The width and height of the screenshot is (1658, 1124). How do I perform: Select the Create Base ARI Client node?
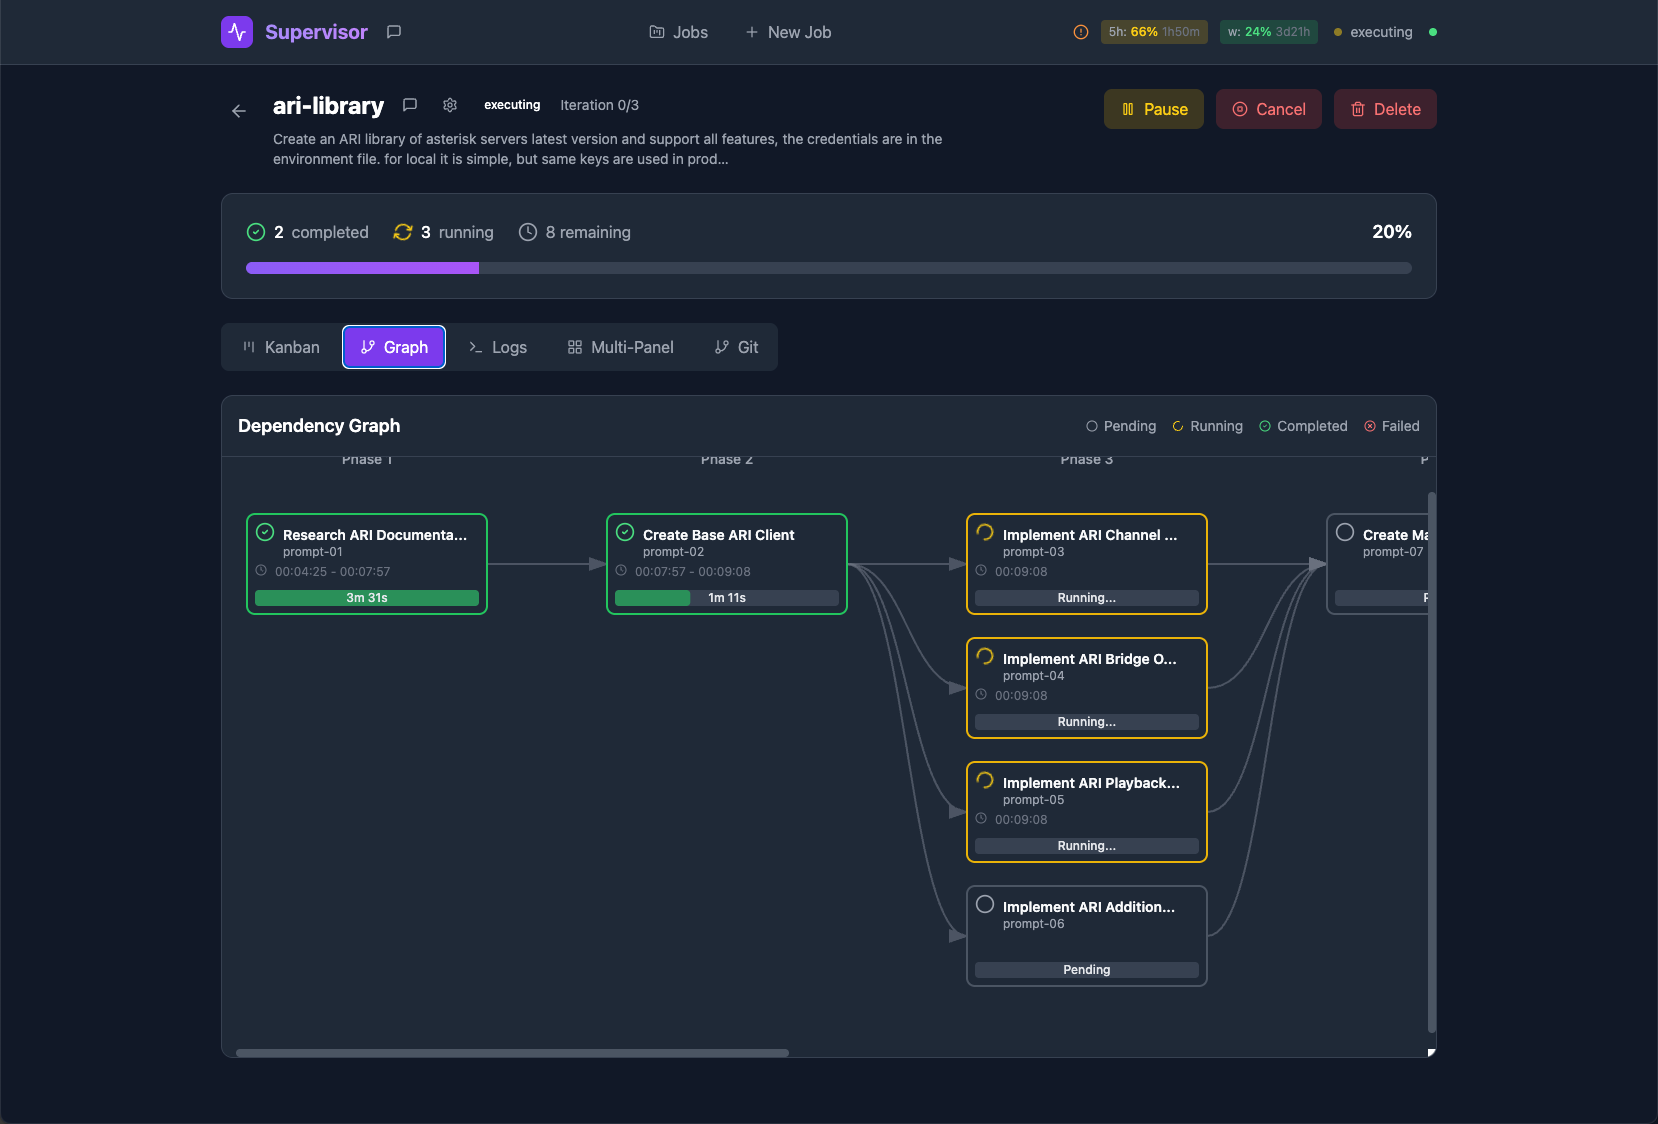(x=726, y=563)
